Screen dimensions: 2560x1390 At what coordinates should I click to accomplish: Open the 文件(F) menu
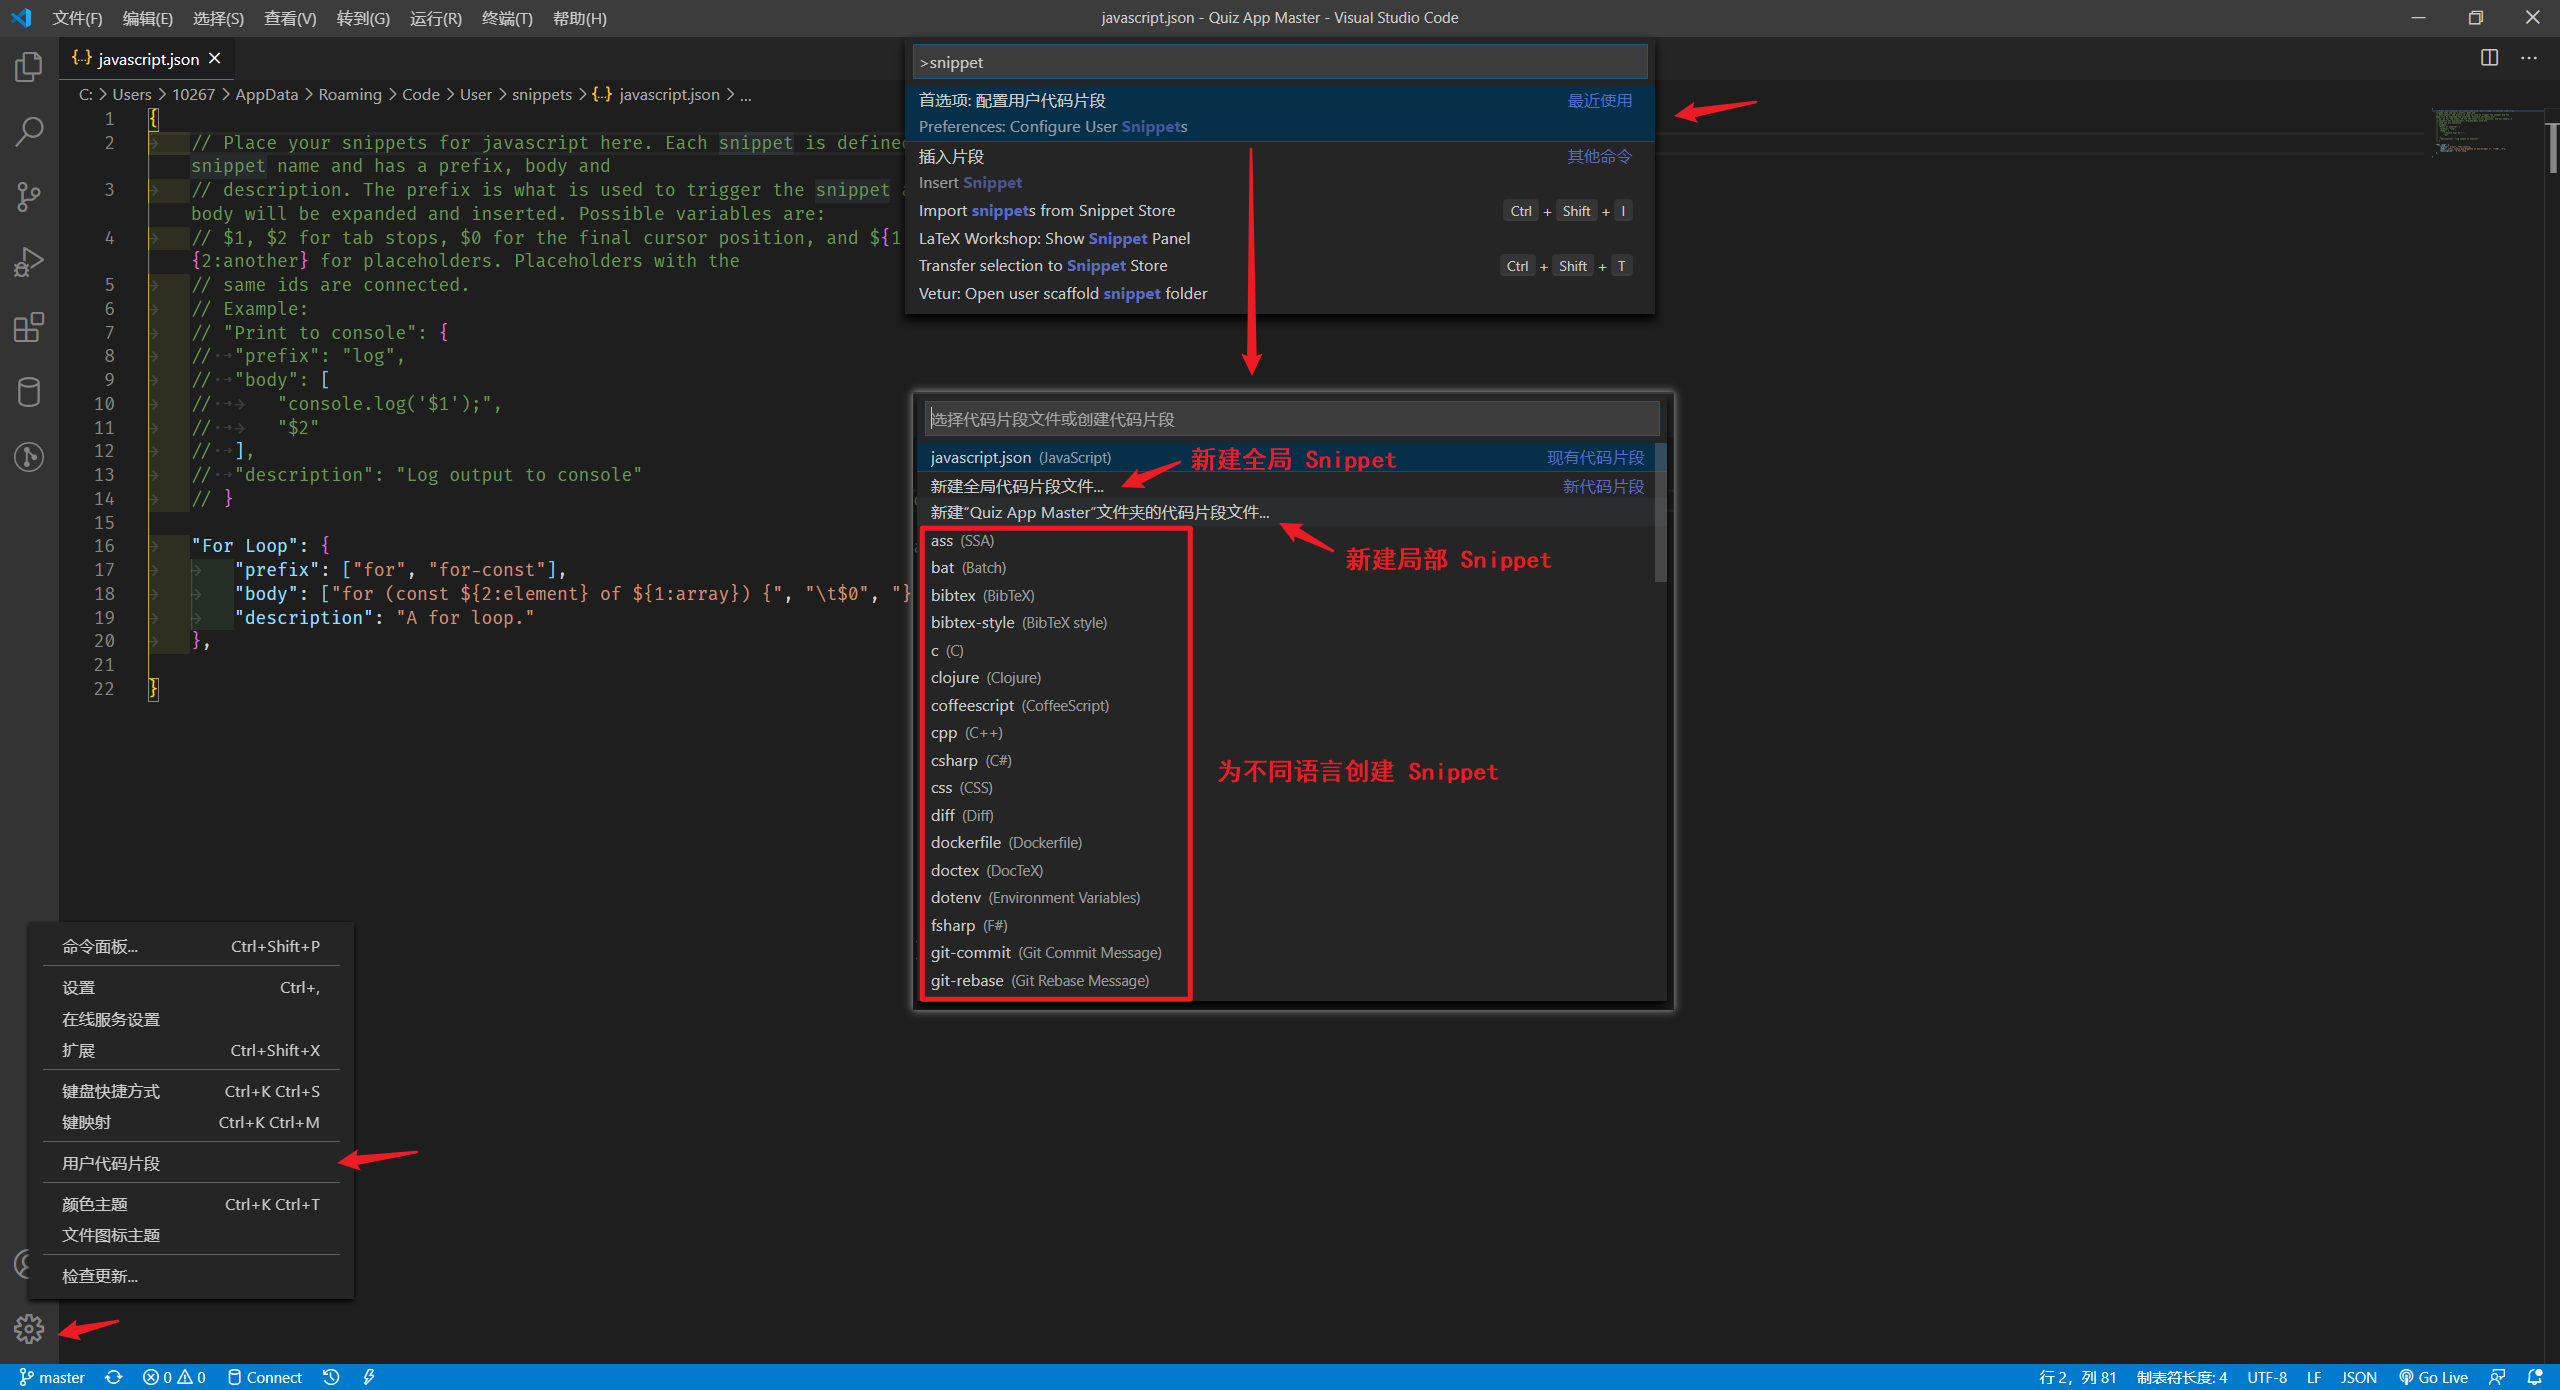(78, 18)
